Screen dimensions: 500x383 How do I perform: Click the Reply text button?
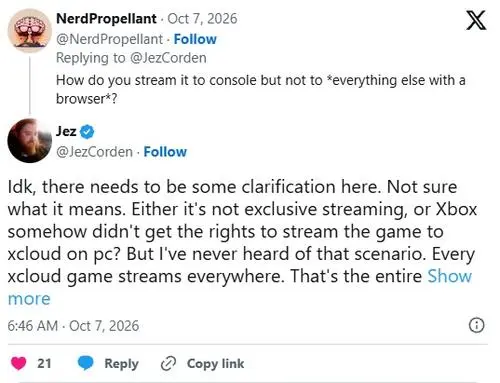click(121, 364)
